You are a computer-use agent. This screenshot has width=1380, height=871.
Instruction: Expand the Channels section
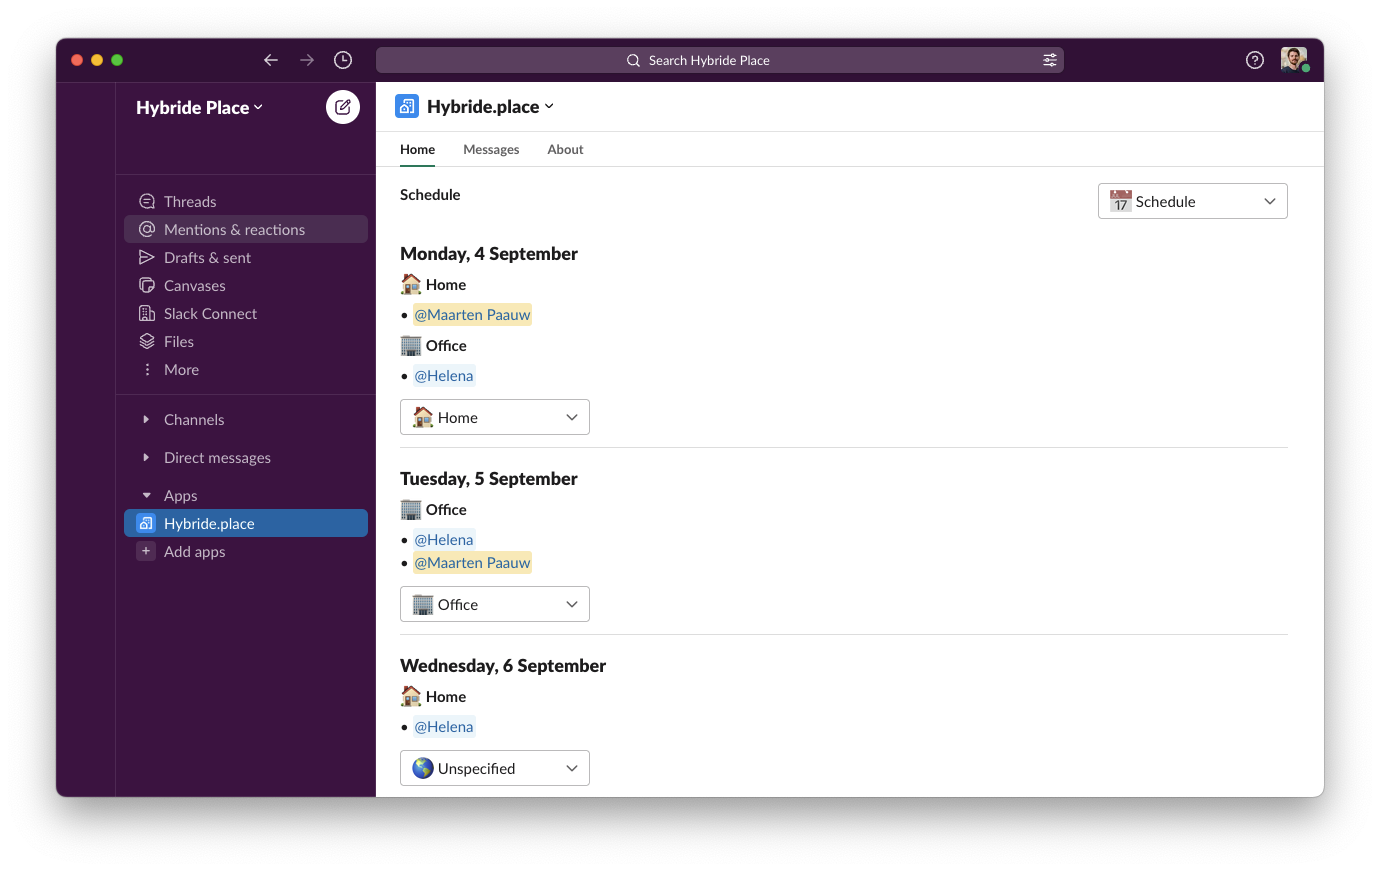tap(146, 419)
